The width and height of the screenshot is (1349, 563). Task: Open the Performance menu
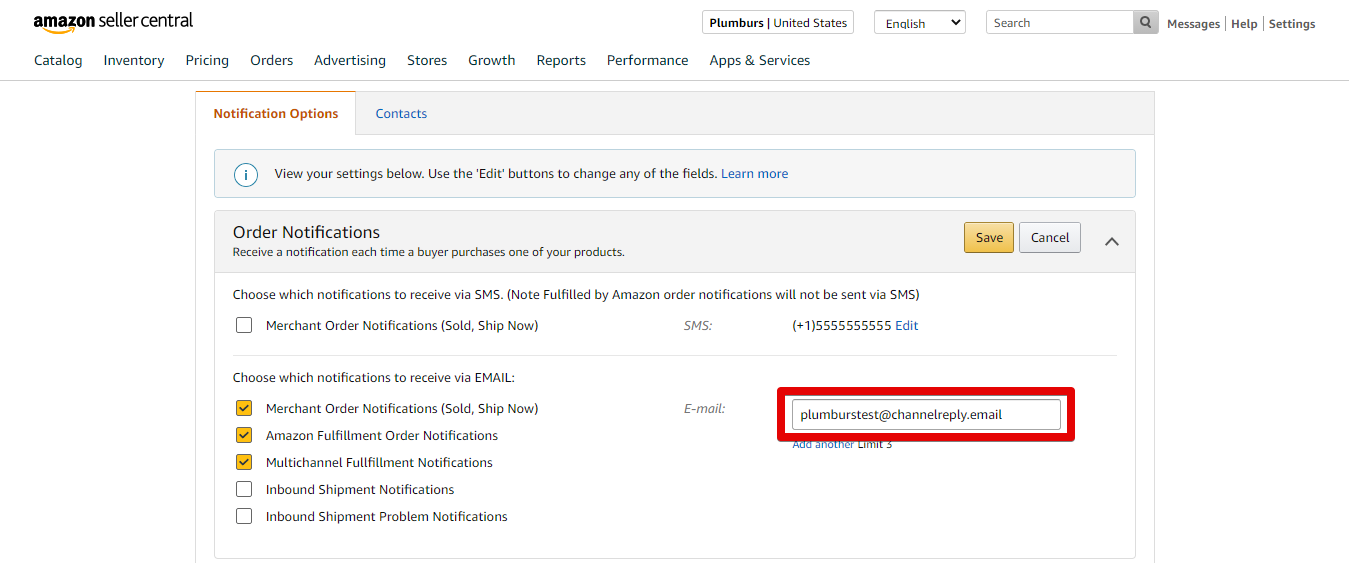point(648,60)
